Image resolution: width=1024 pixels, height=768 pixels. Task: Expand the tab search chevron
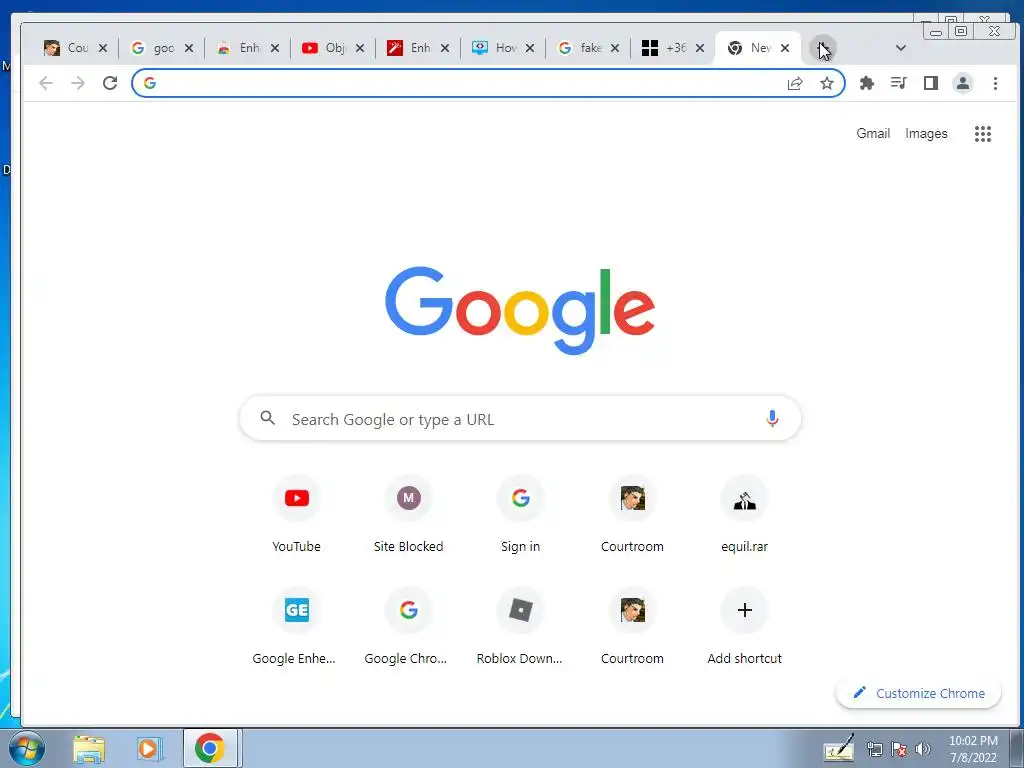click(901, 48)
